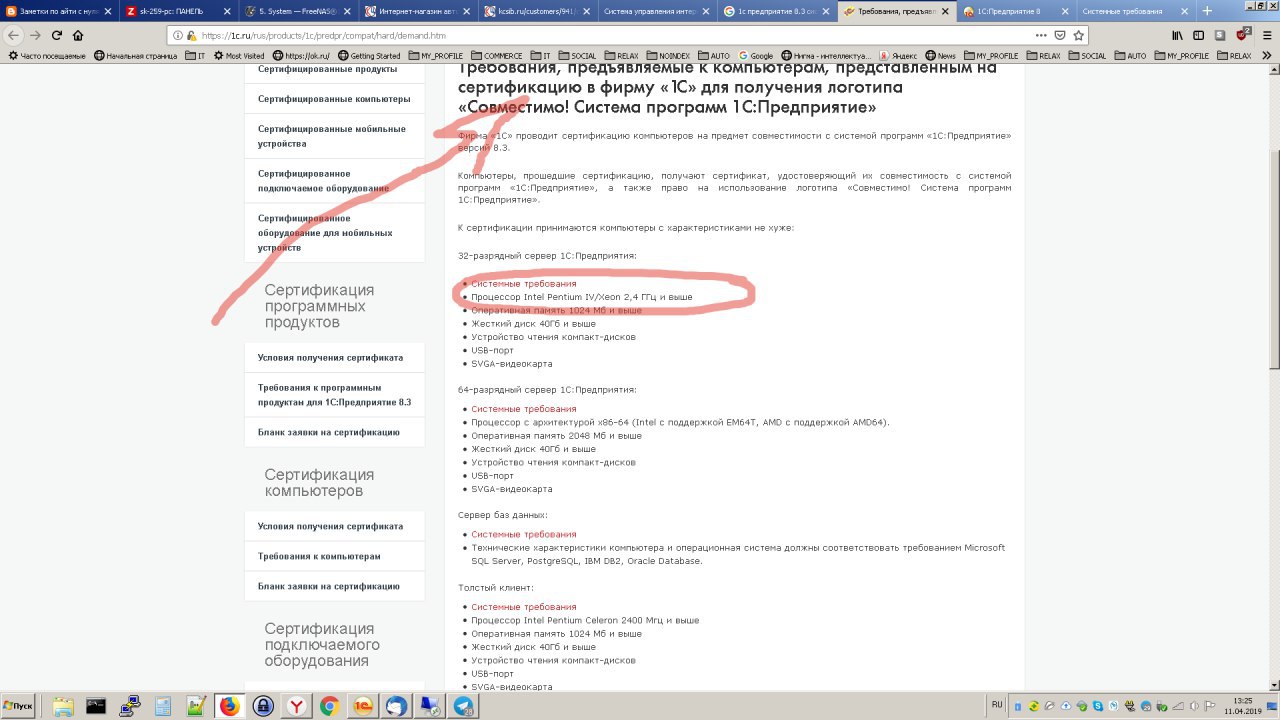
Task: Open 'Требования к компьютерам' sidebar link
Action: (334, 556)
